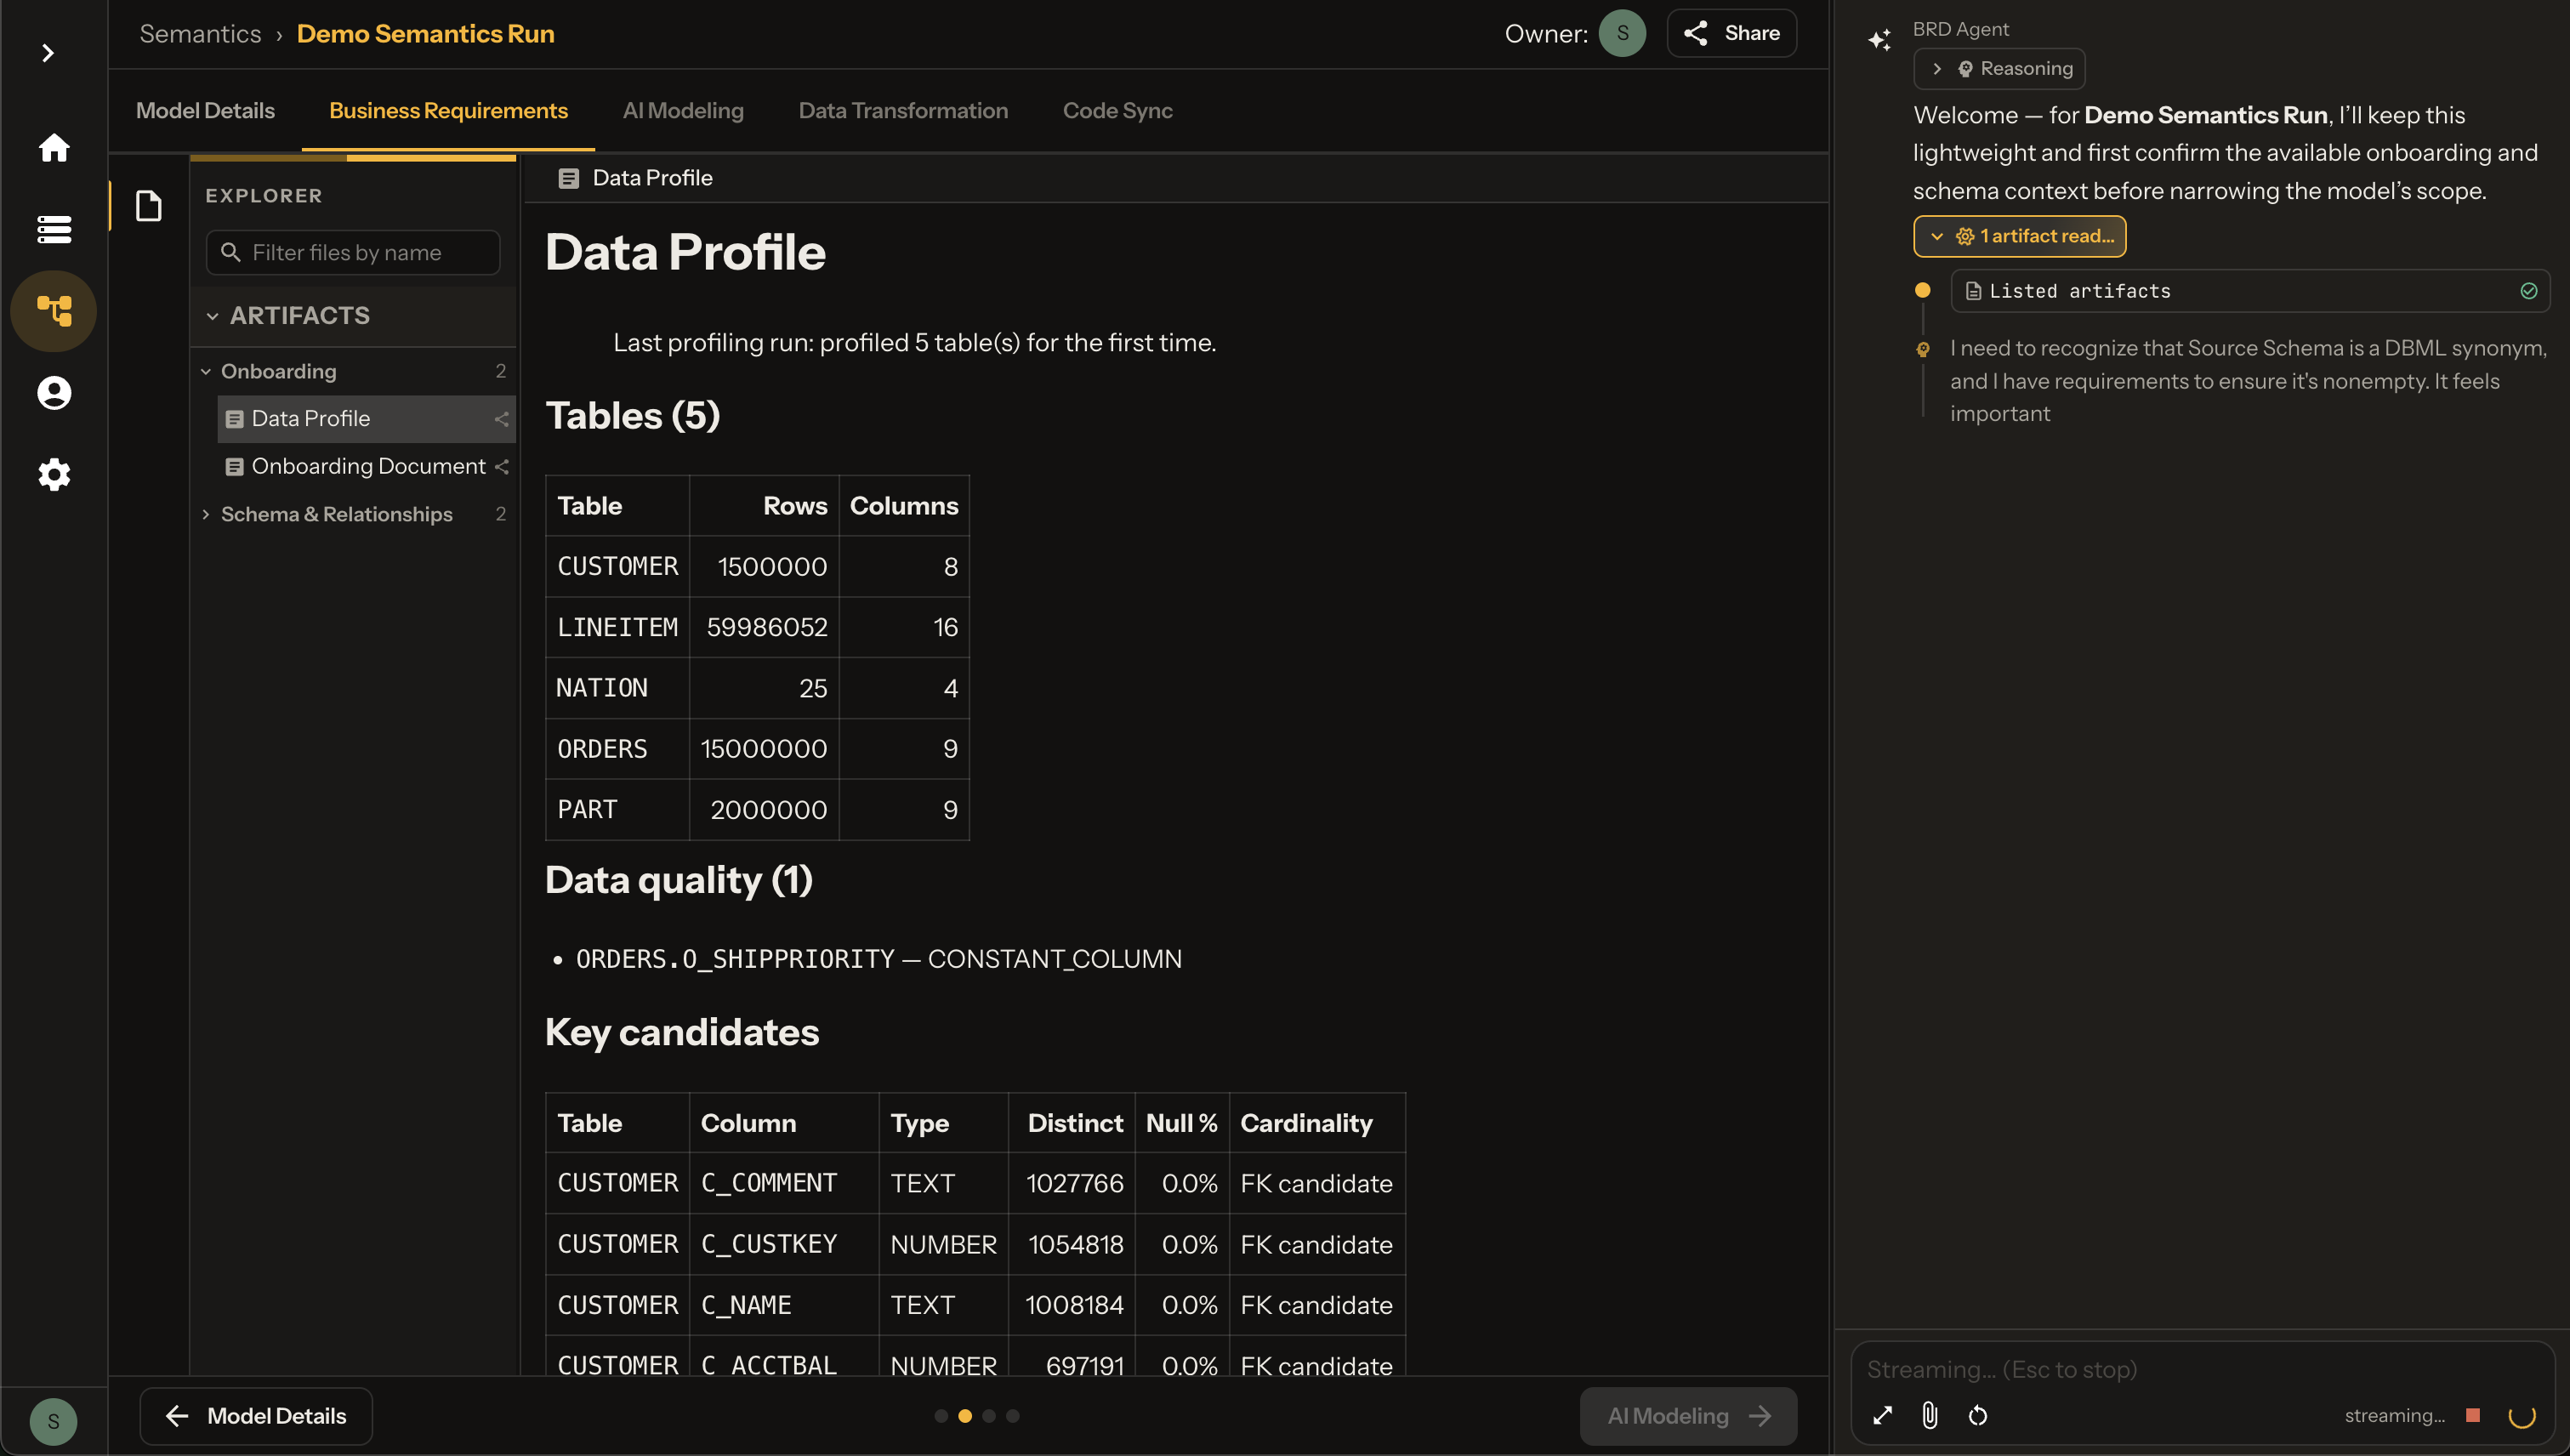Select the first step progress dot

click(941, 1416)
